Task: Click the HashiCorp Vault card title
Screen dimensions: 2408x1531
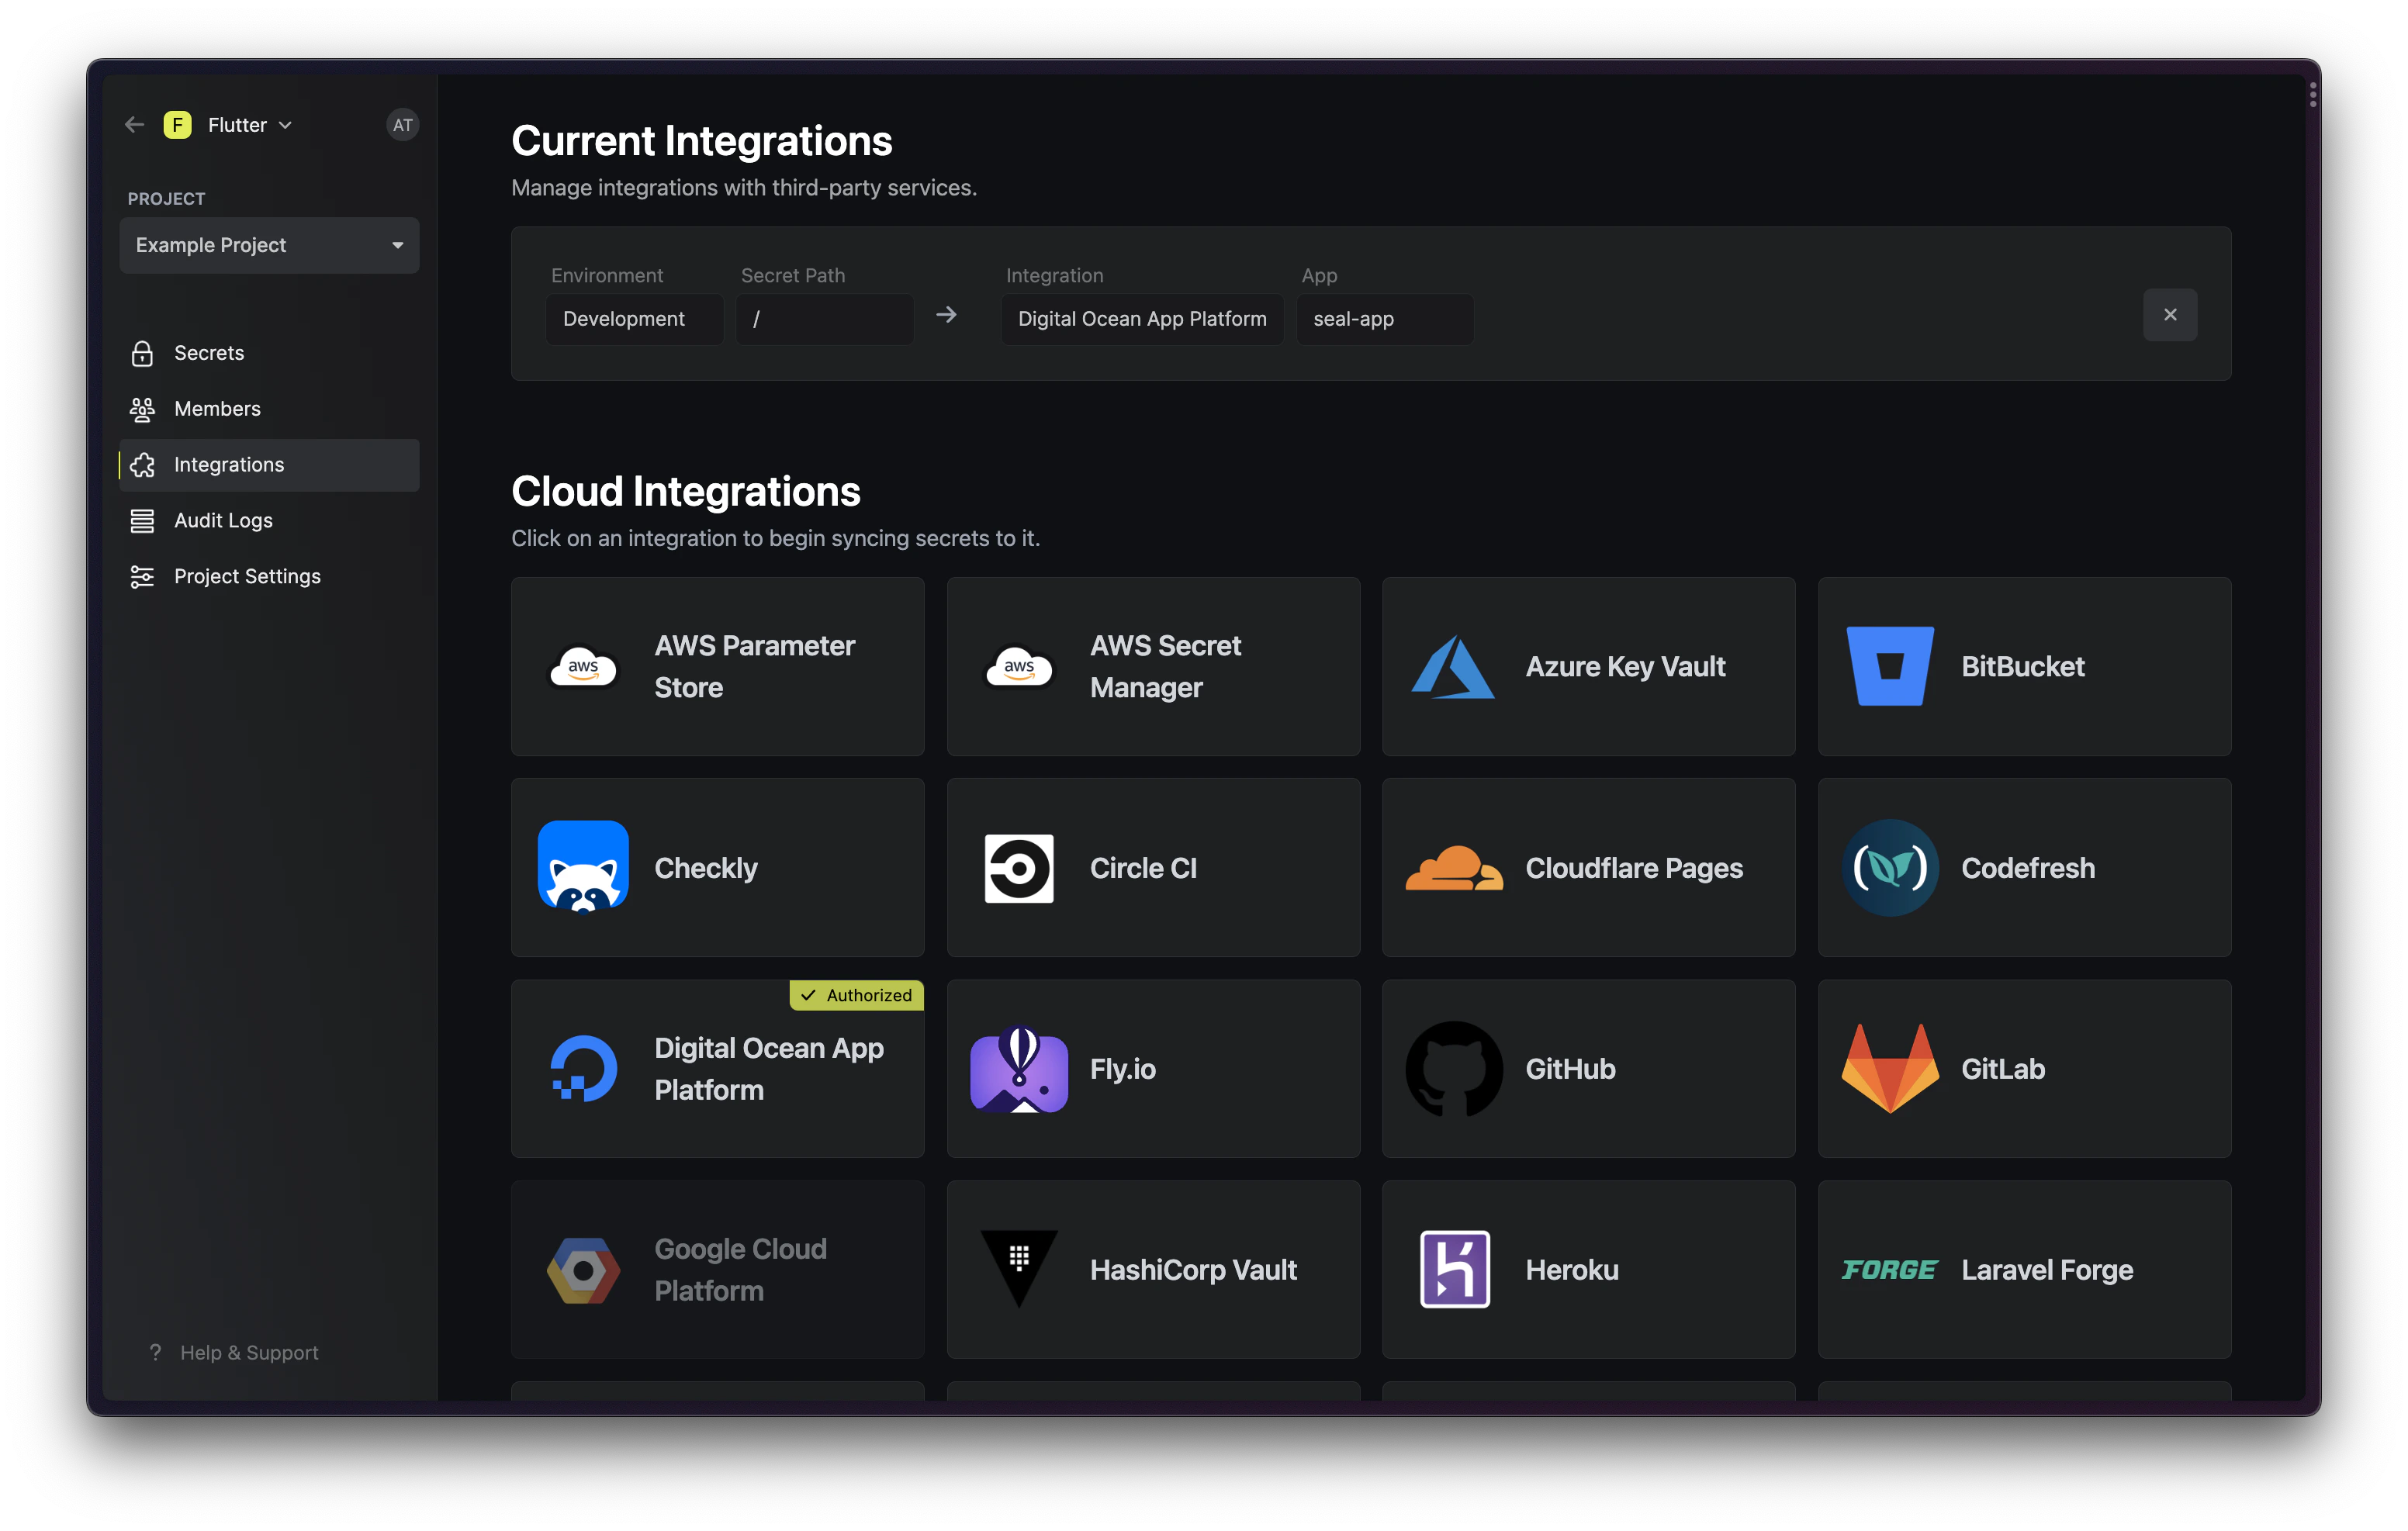Action: click(1193, 1270)
